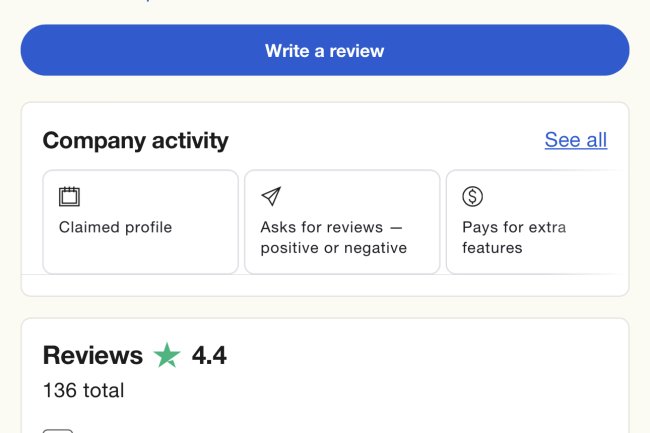This screenshot has width=650, height=433.
Task: Click the dollar sign circle icon
Action: (472, 197)
